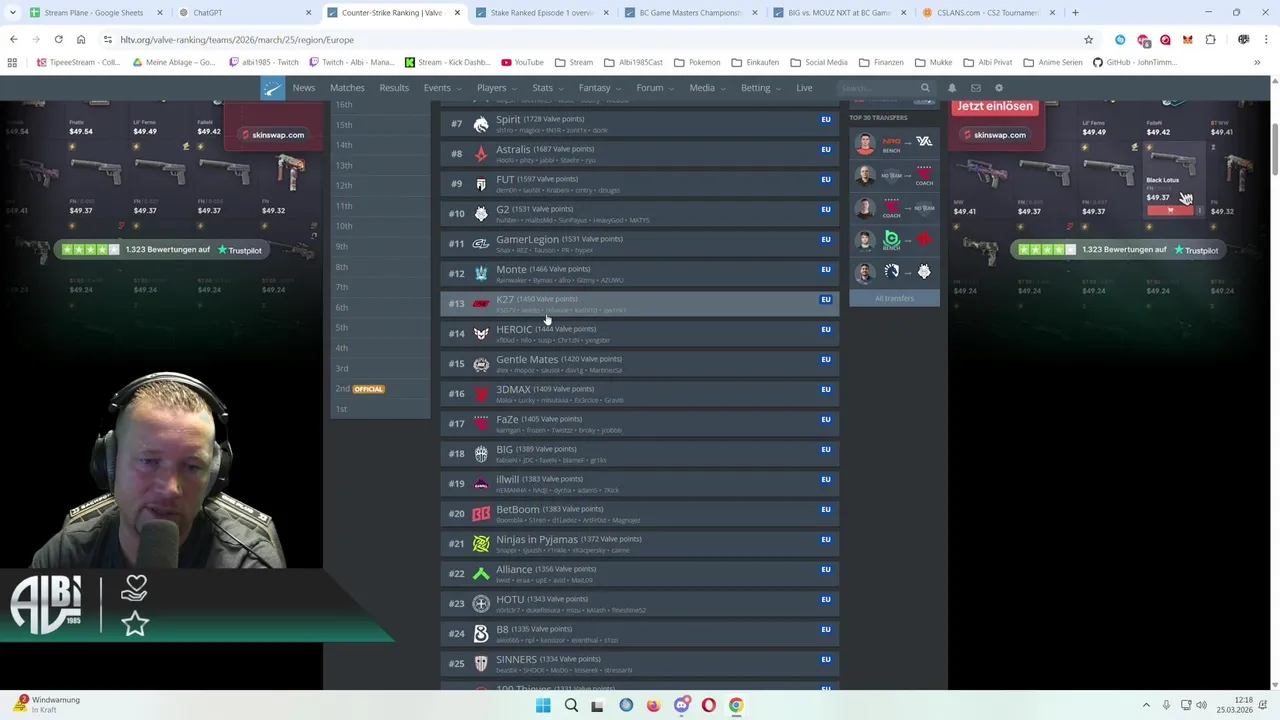The image size is (1280, 720).
Task: Click the Spirit team logo
Action: [x=481, y=124]
